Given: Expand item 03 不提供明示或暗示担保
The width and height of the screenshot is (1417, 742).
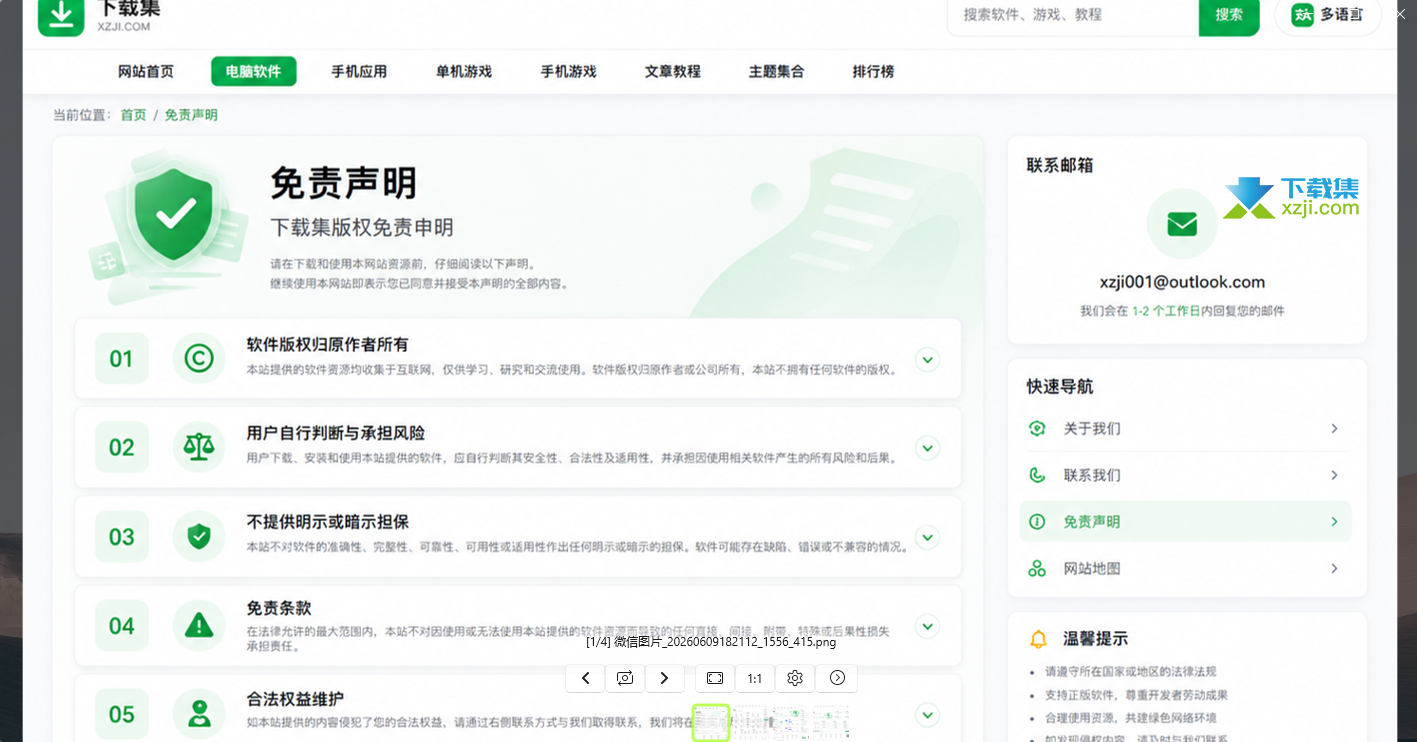Looking at the screenshot, I should (x=928, y=537).
